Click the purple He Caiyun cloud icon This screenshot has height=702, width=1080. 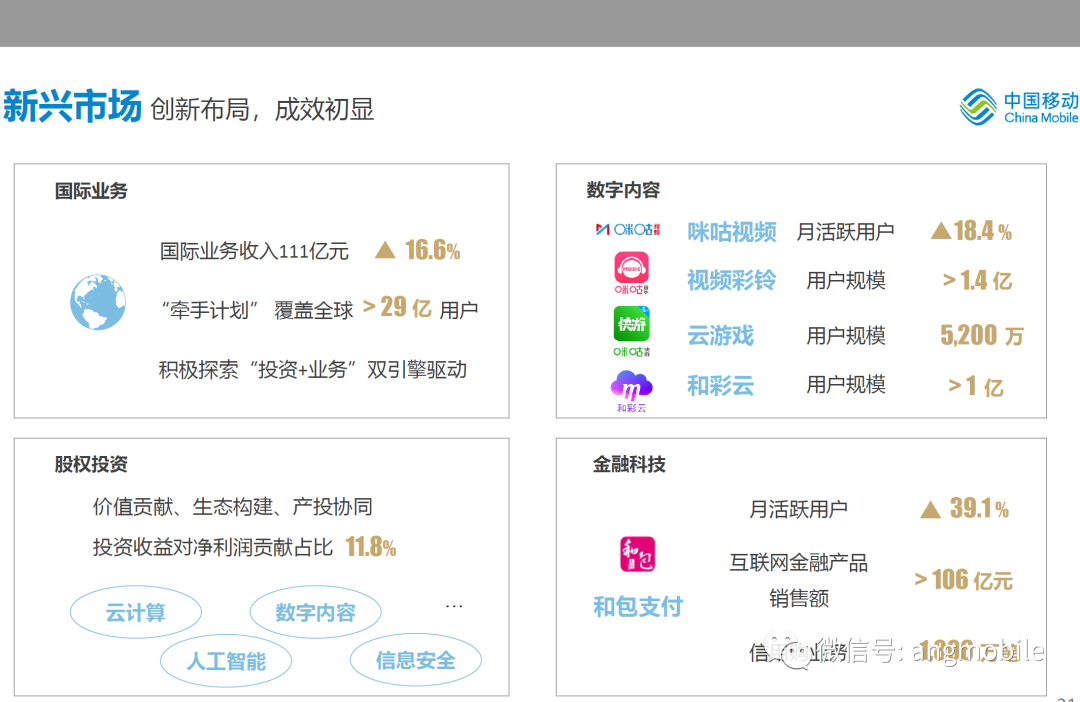(x=631, y=391)
